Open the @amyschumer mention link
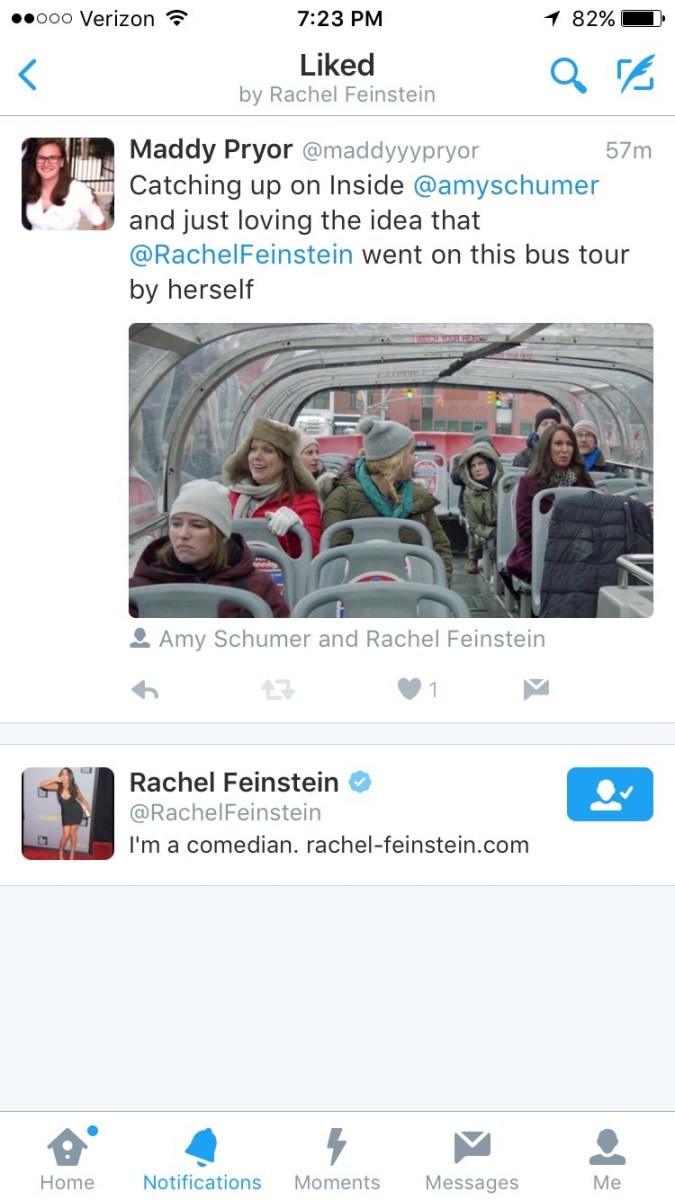Image resolution: width=675 pixels, height=1200 pixels. click(505, 185)
